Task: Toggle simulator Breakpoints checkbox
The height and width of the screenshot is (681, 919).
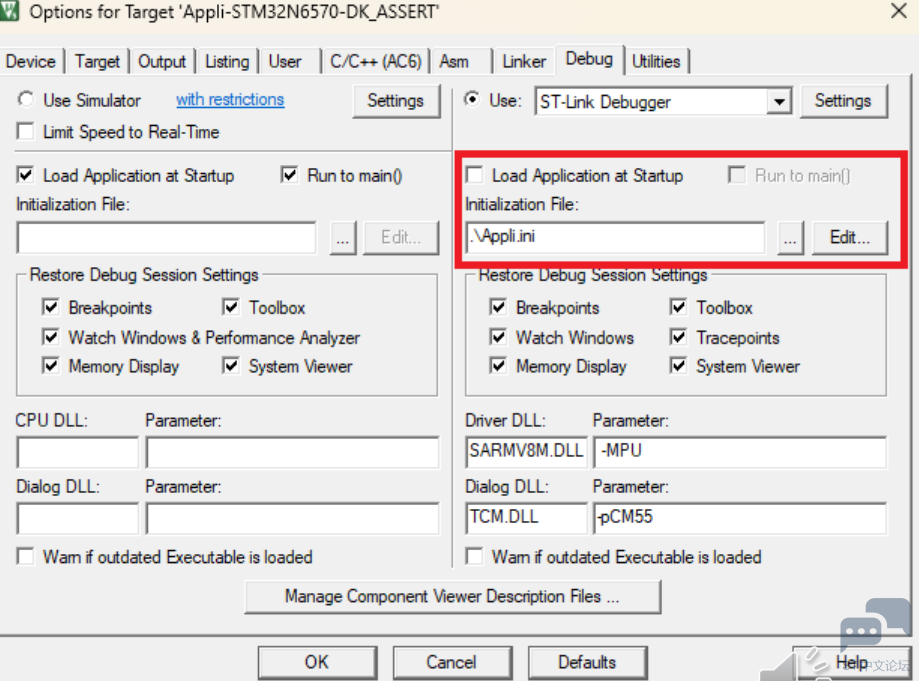Action: click(51, 307)
